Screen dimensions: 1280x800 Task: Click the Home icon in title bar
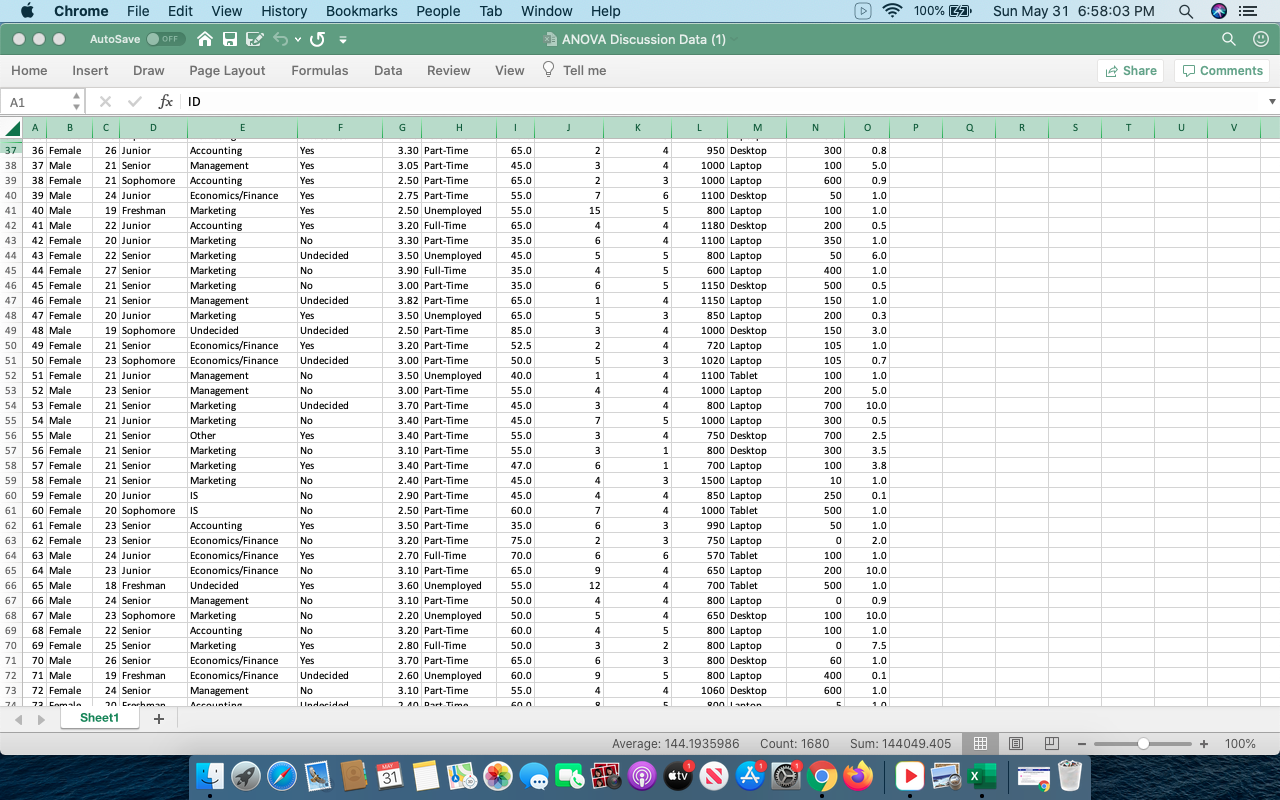pos(205,39)
